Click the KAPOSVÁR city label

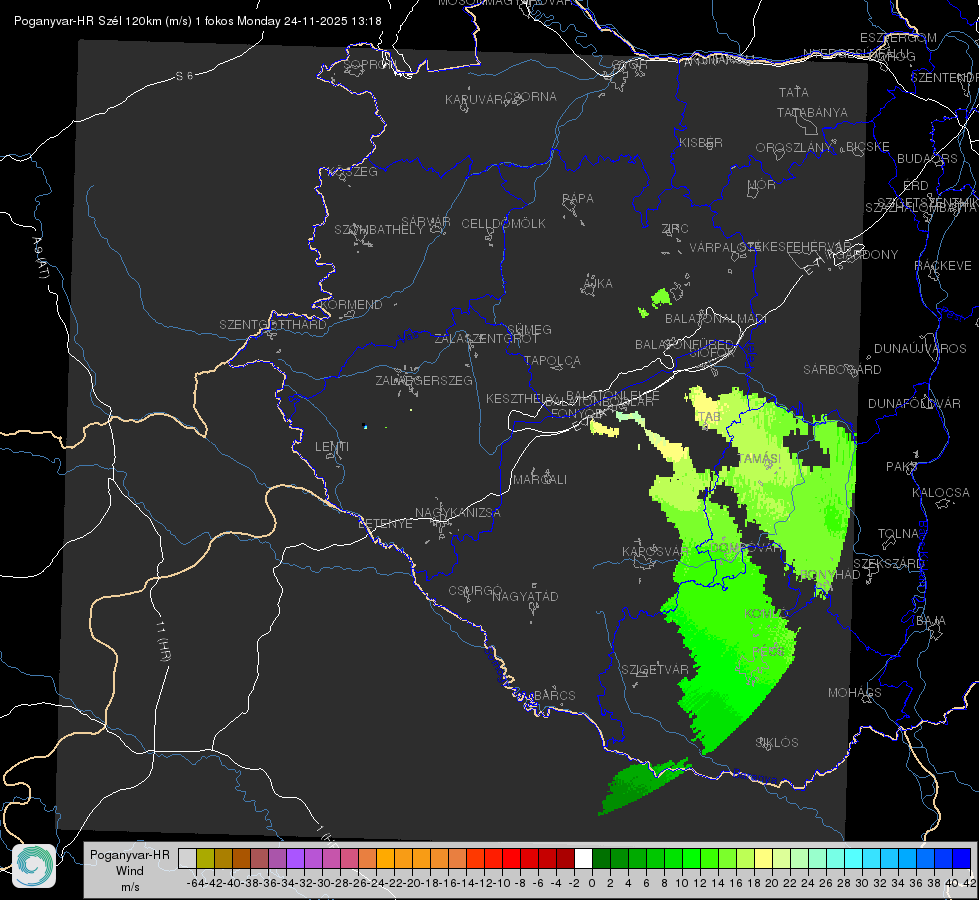[x=656, y=551]
